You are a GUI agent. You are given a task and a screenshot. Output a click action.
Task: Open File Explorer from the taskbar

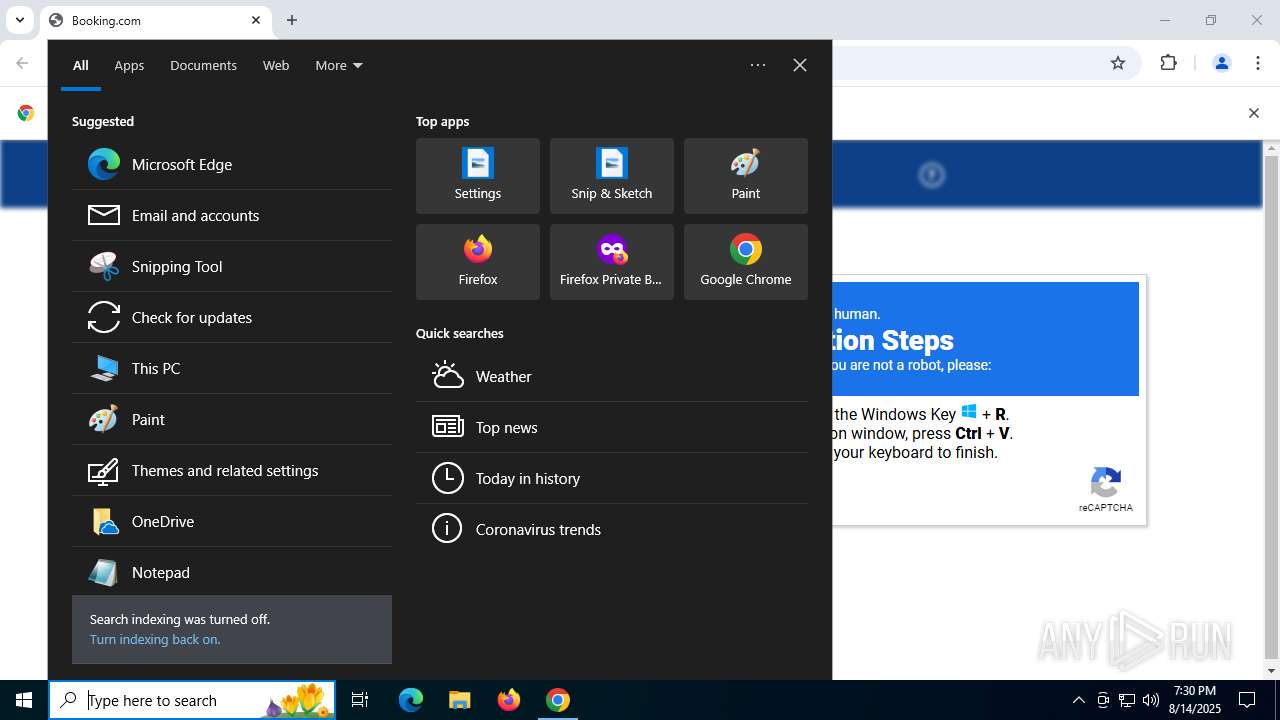click(459, 700)
